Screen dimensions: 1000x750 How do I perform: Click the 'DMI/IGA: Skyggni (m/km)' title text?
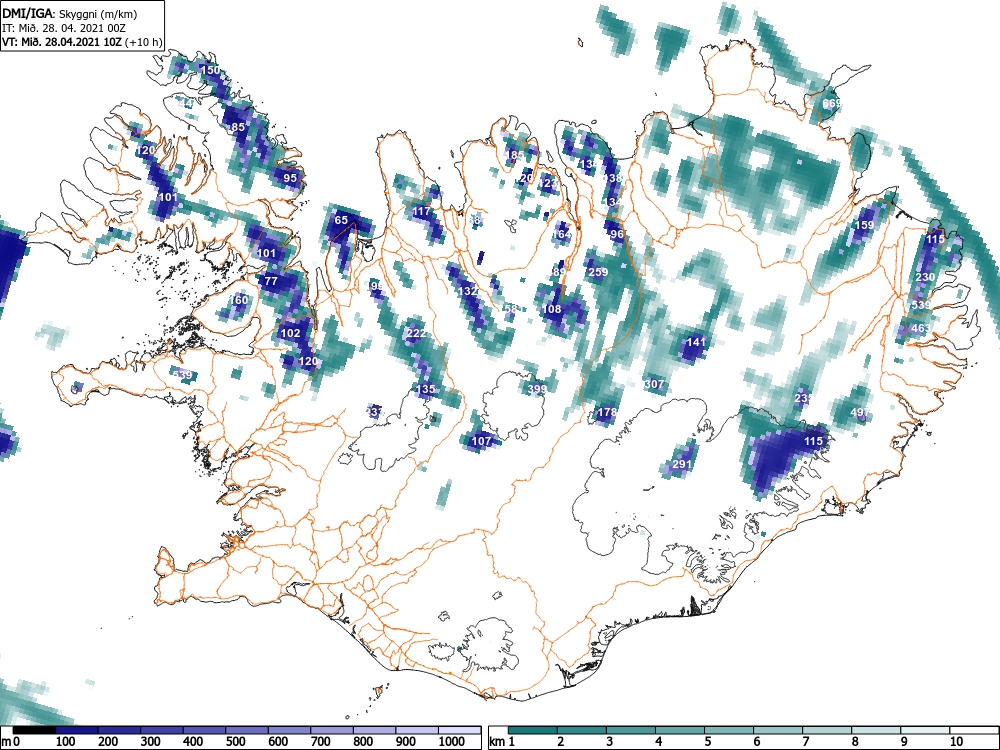click(x=70, y=13)
